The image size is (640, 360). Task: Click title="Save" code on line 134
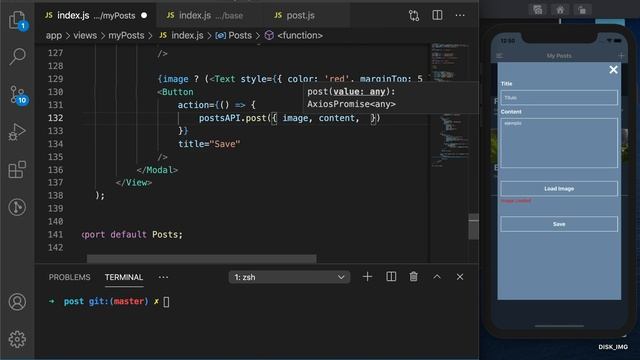(209, 144)
